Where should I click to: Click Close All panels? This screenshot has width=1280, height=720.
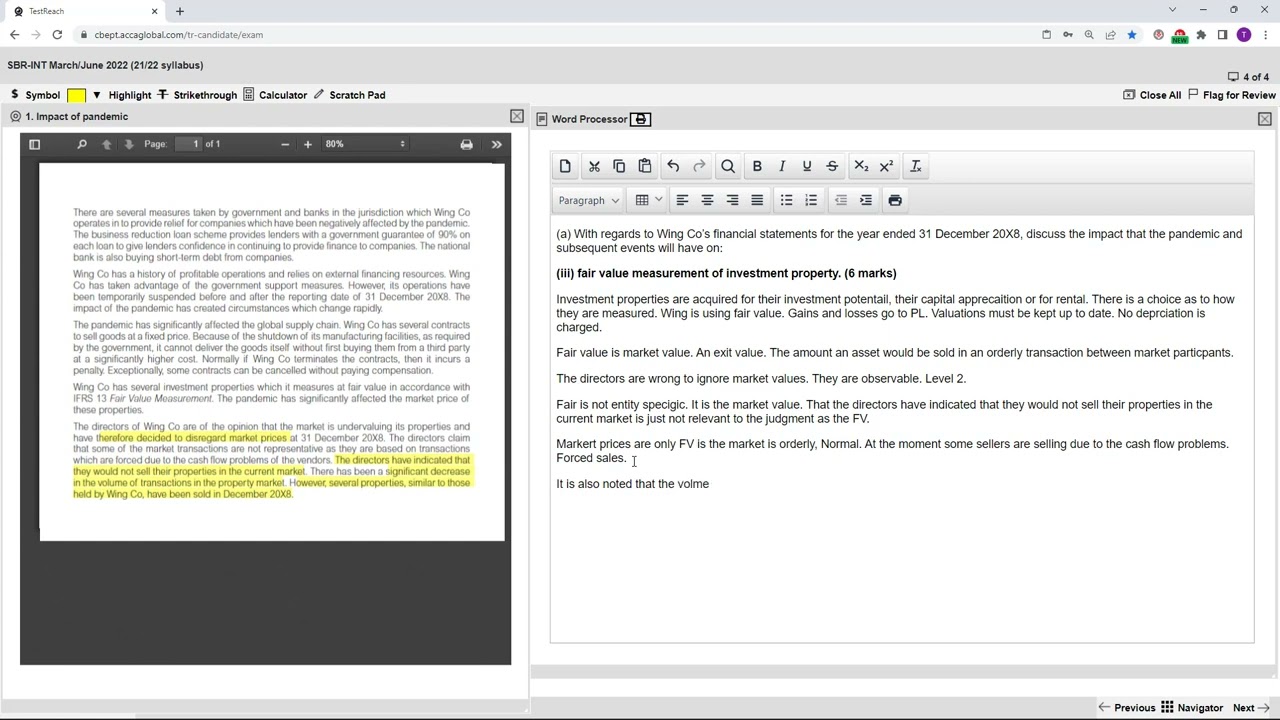point(1152,95)
